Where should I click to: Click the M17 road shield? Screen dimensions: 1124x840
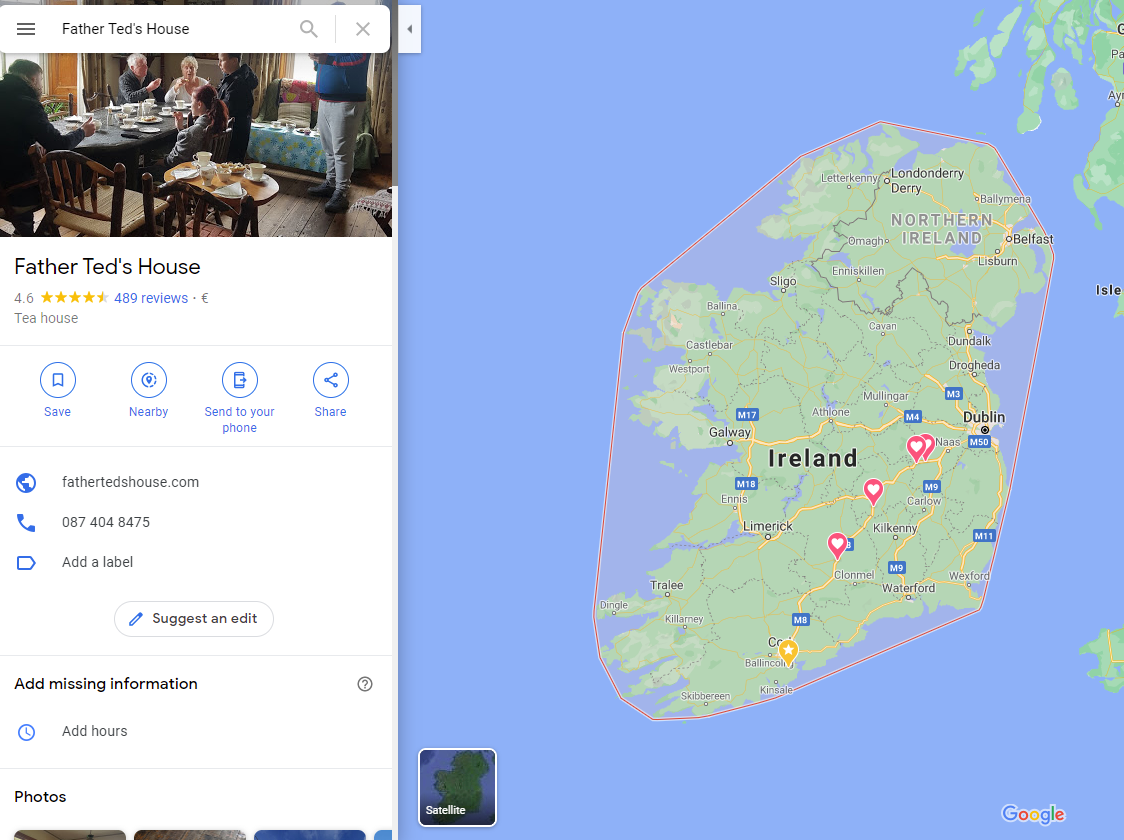click(747, 415)
